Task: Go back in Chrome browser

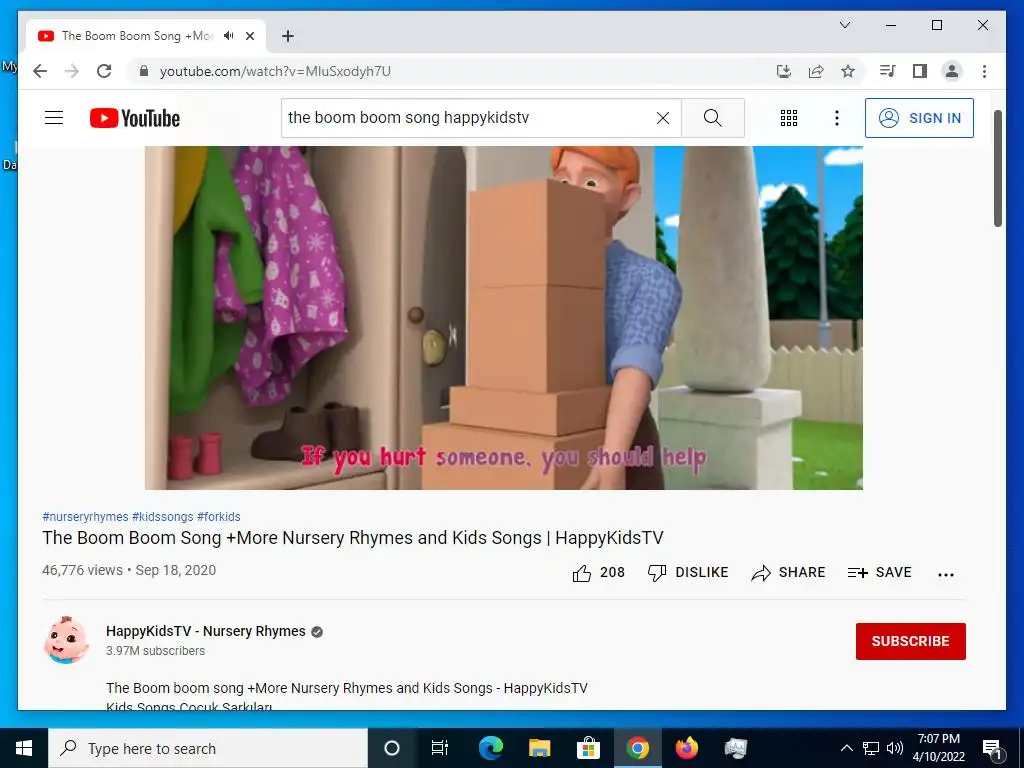Action: [x=40, y=71]
